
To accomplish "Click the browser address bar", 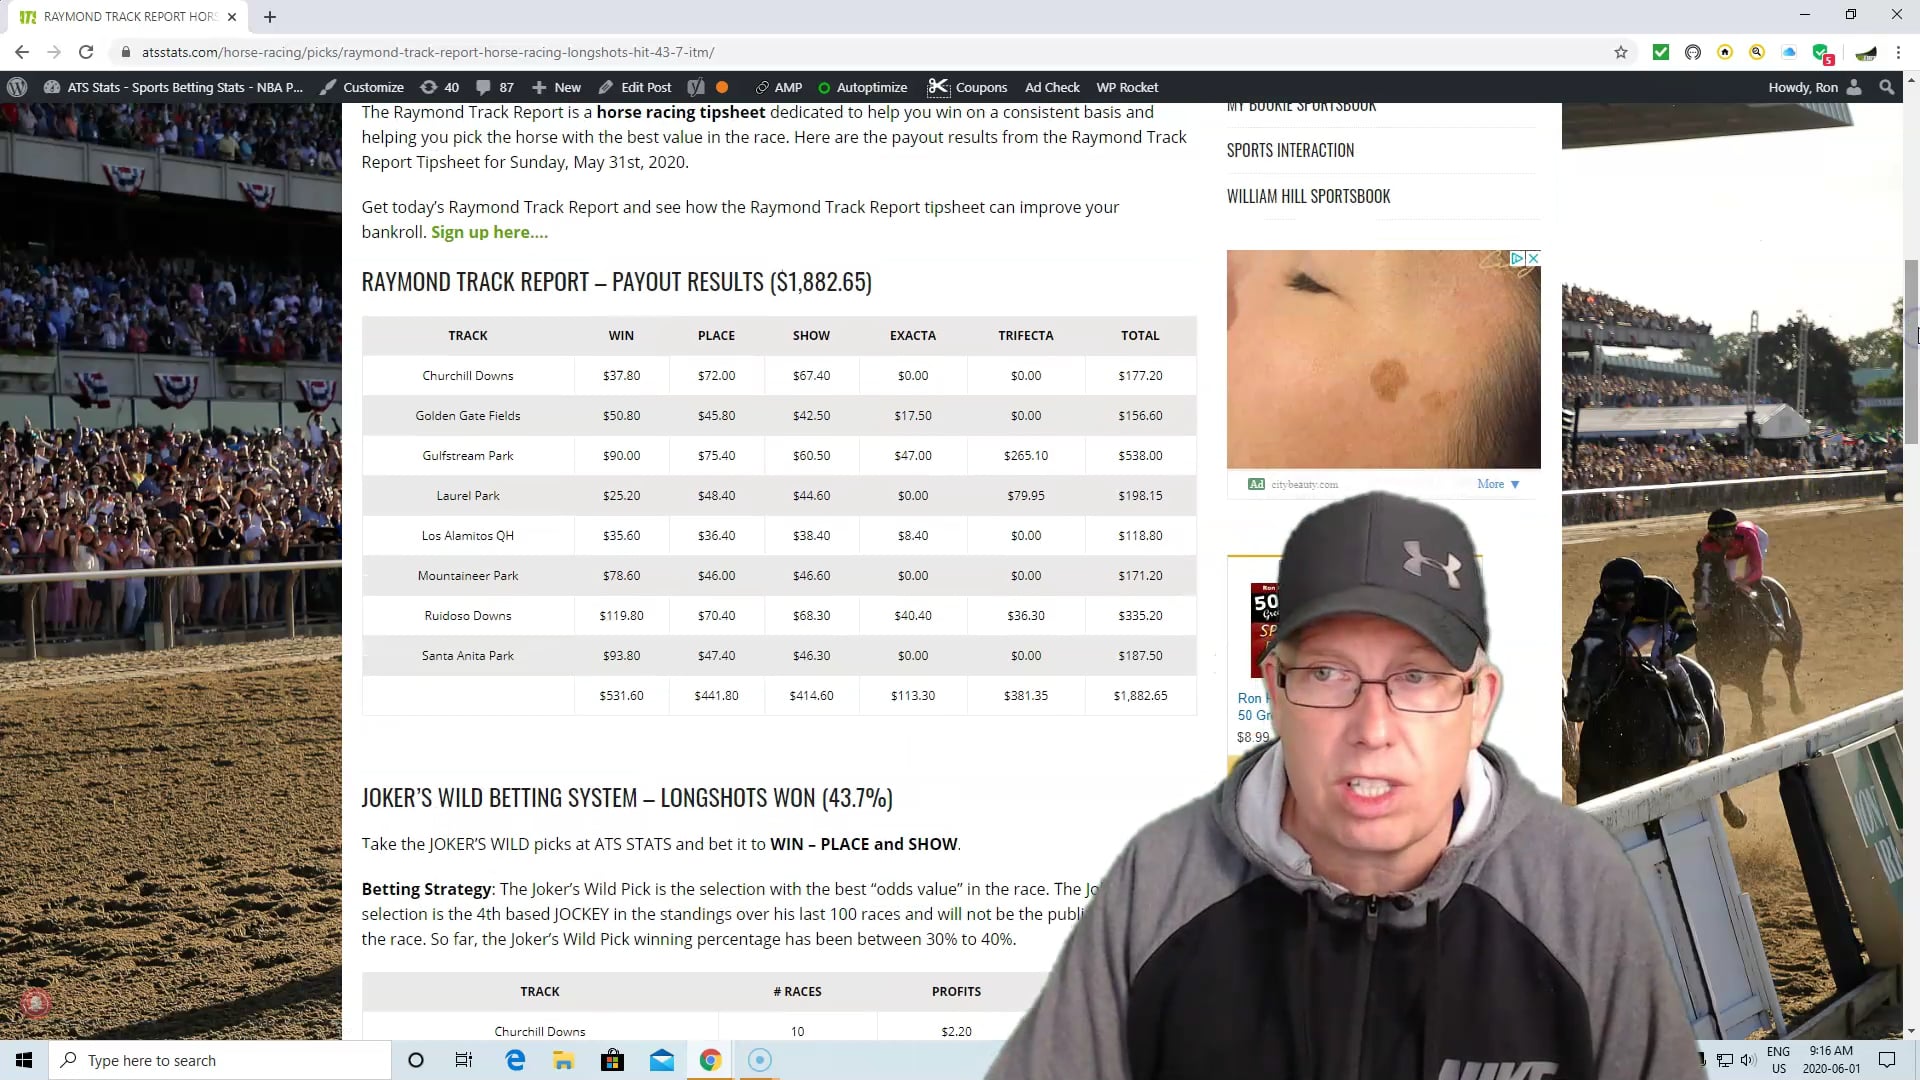I will (x=860, y=52).
